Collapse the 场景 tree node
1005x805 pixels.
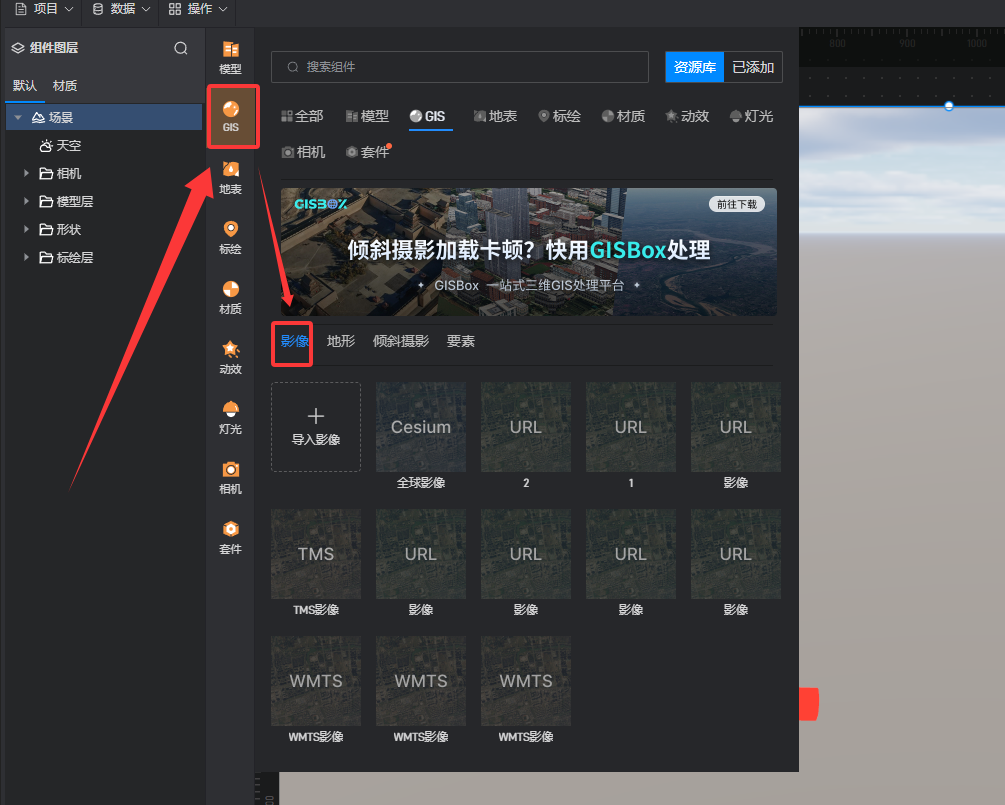(x=18, y=117)
